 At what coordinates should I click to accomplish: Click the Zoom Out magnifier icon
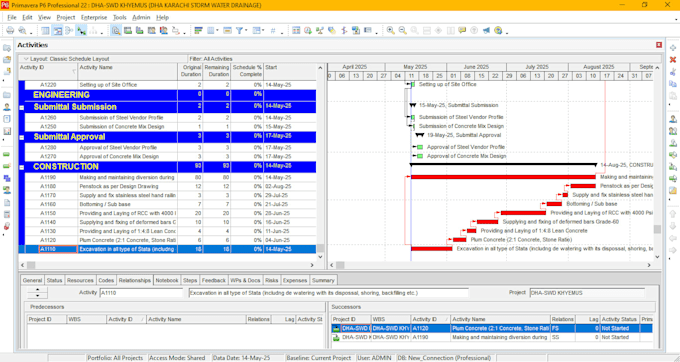coord(402,30)
